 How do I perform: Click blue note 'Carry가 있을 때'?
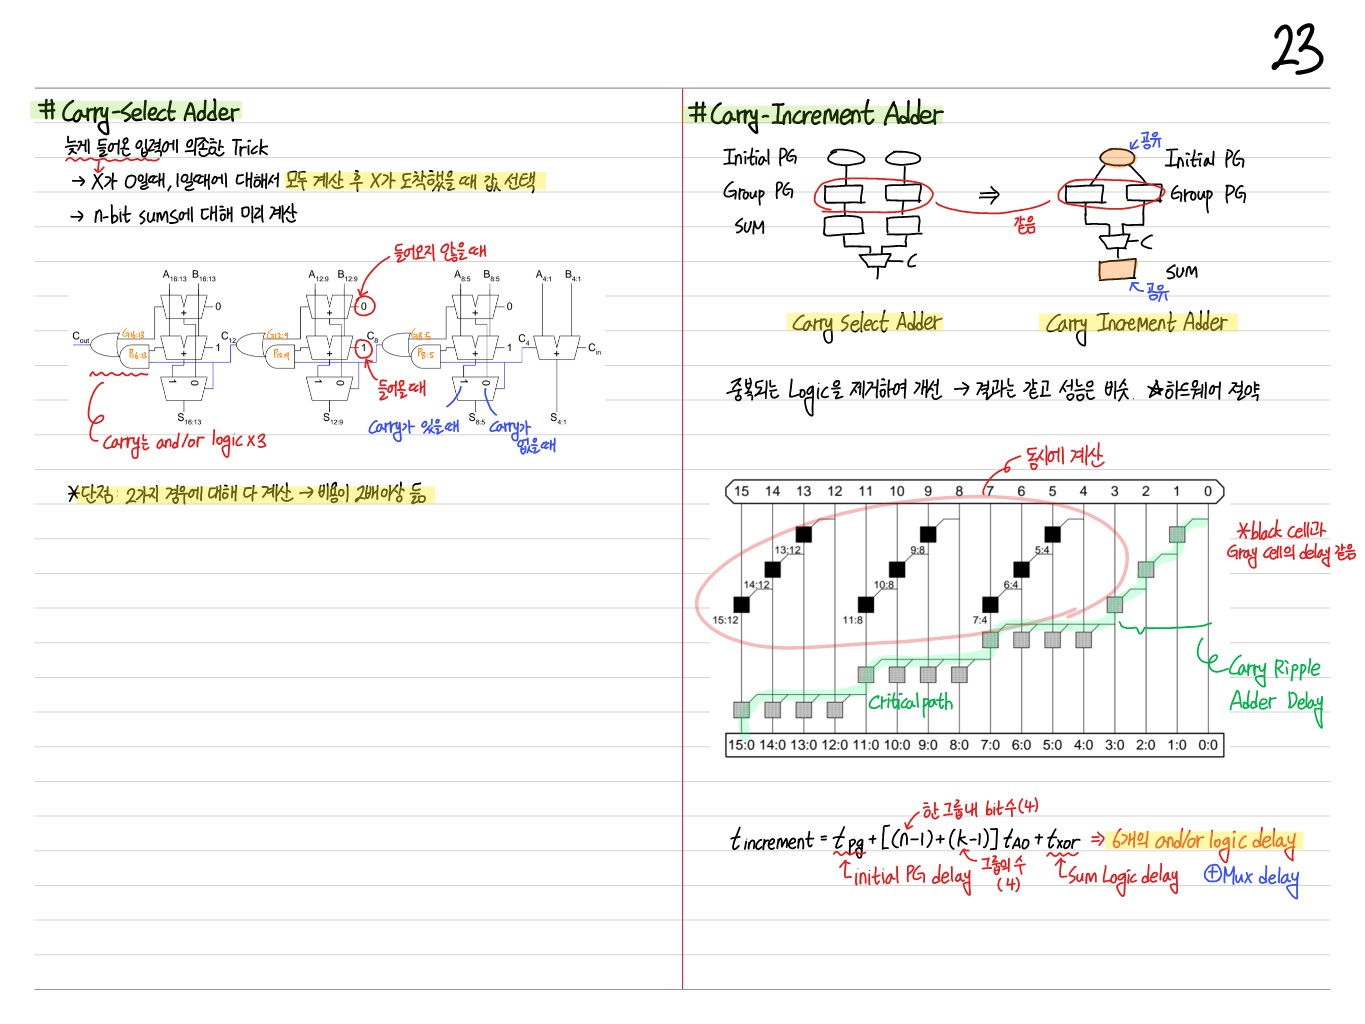coord(413,428)
